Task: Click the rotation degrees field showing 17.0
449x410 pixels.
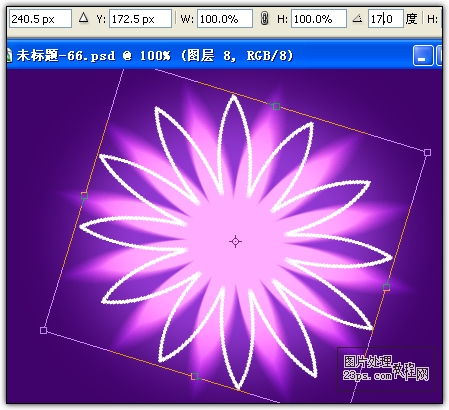Action: click(386, 19)
